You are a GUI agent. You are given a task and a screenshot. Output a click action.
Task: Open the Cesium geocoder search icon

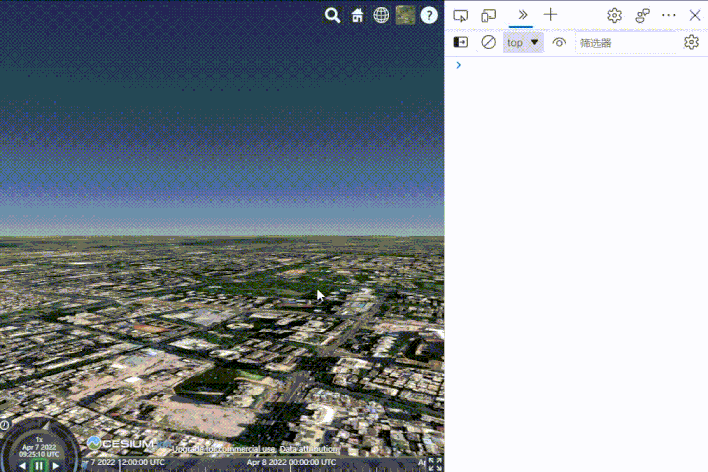(332, 15)
